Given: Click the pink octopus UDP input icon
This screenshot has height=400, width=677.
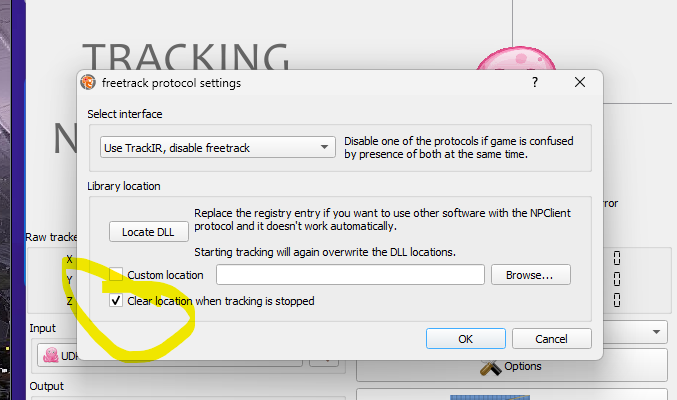Looking at the screenshot, I should tap(51, 355).
